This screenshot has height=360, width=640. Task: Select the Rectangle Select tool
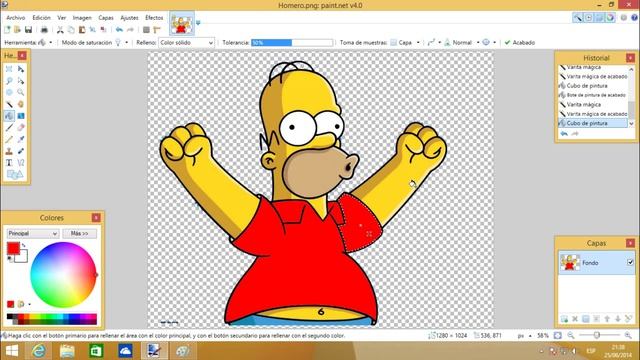click(x=9, y=69)
